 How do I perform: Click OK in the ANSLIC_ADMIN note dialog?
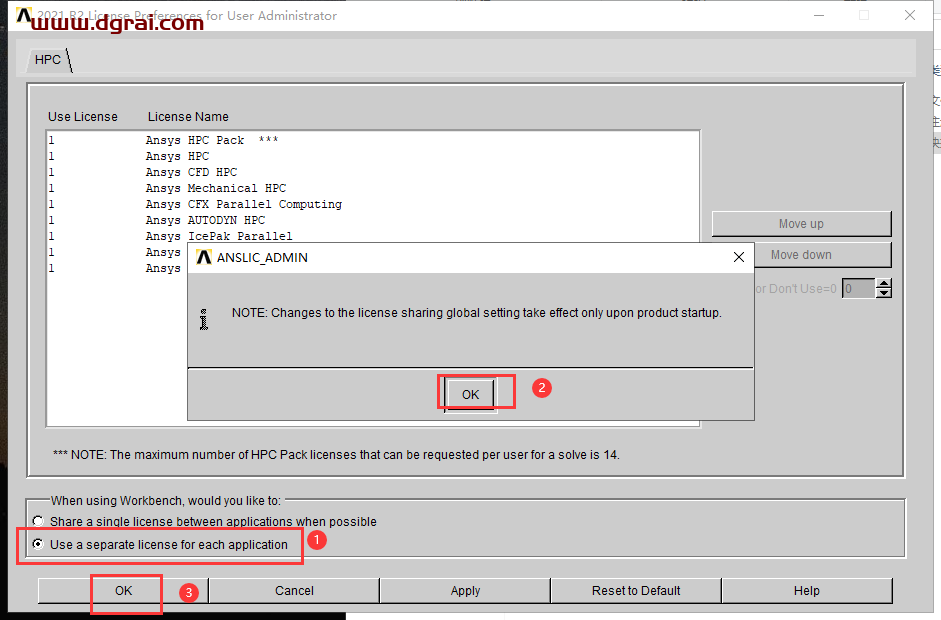tap(470, 394)
